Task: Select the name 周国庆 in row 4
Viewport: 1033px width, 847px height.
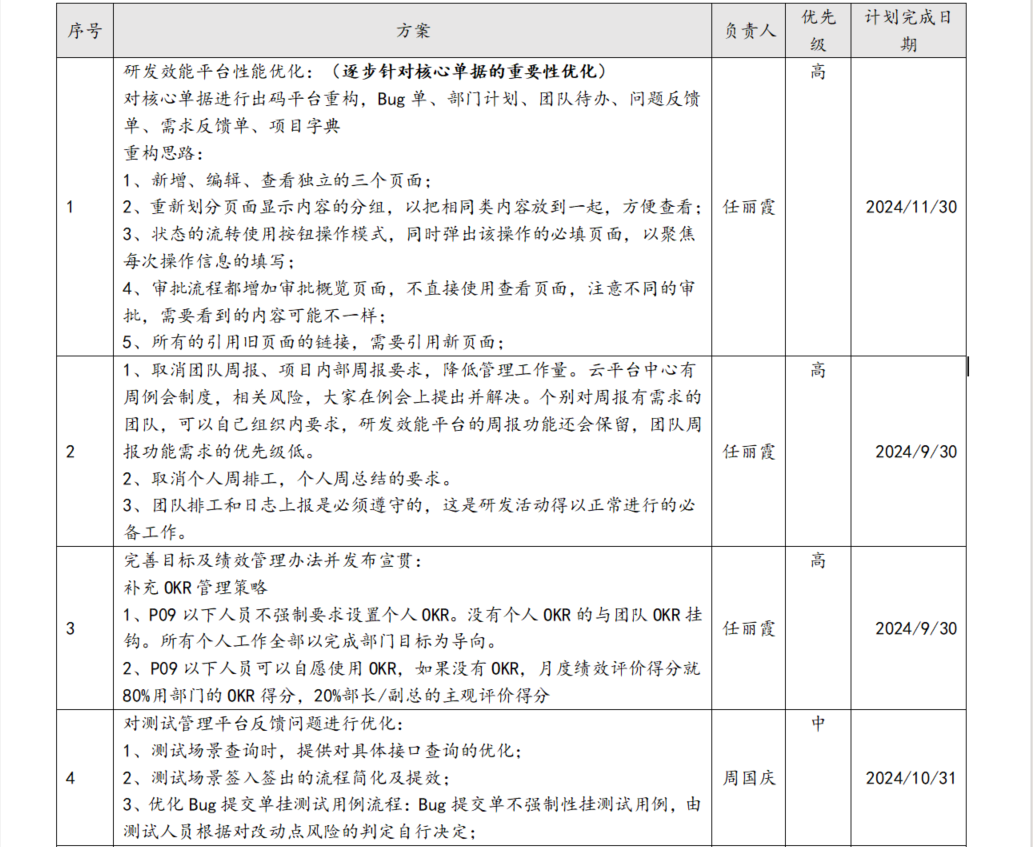Action: 749,777
